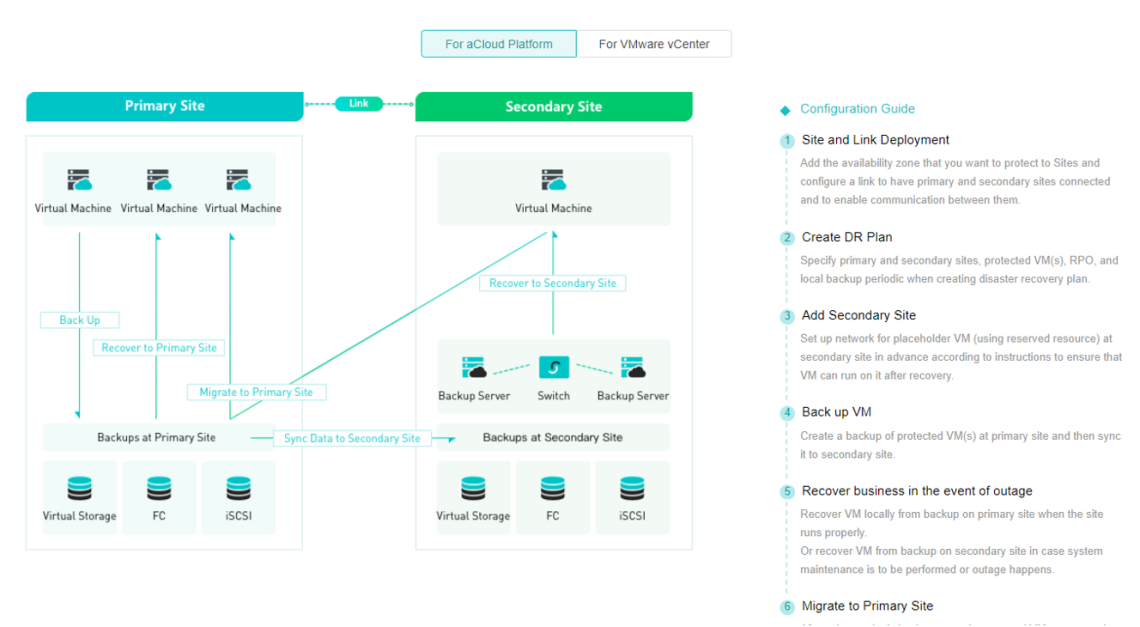The height and width of the screenshot is (627, 1140).
Task: Click the third Virtual Machine icon at Primary Site
Action: point(238,180)
